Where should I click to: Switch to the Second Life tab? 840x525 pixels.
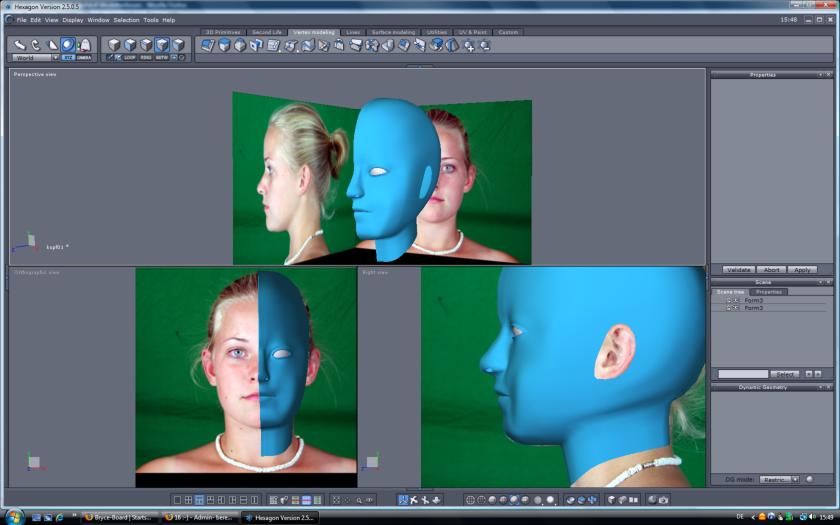[267, 32]
